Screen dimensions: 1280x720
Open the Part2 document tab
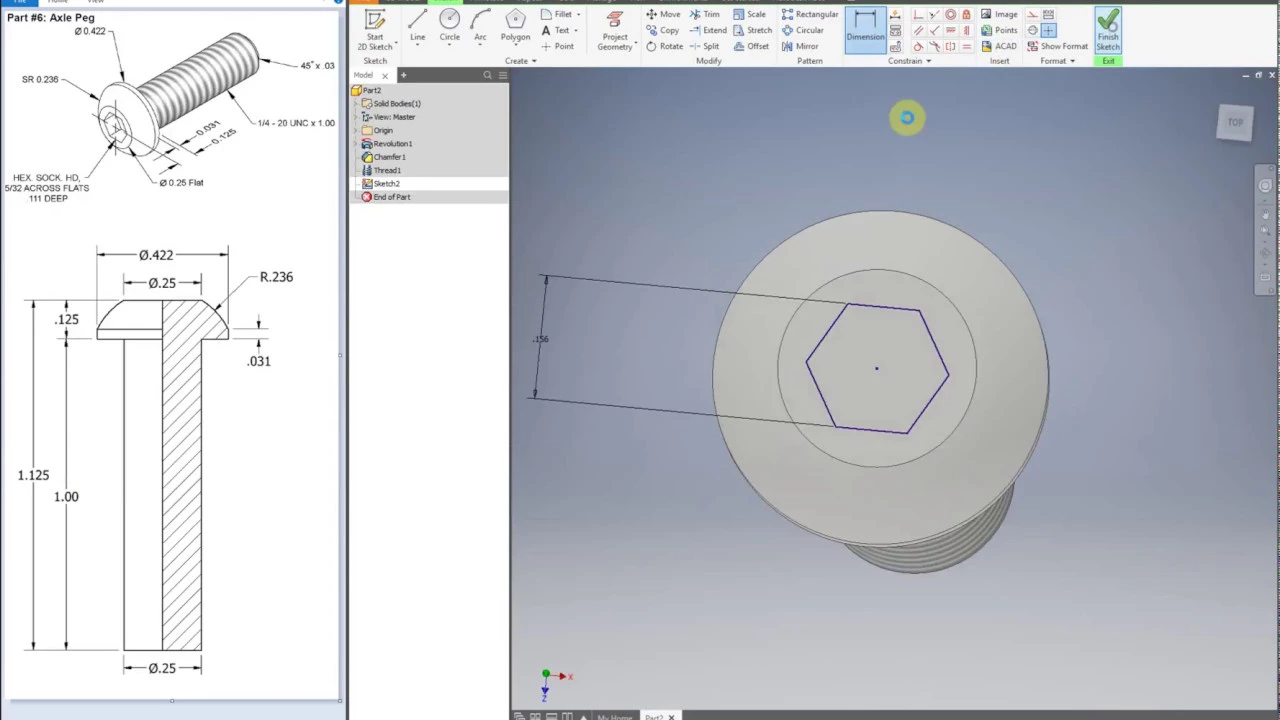pos(653,717)
